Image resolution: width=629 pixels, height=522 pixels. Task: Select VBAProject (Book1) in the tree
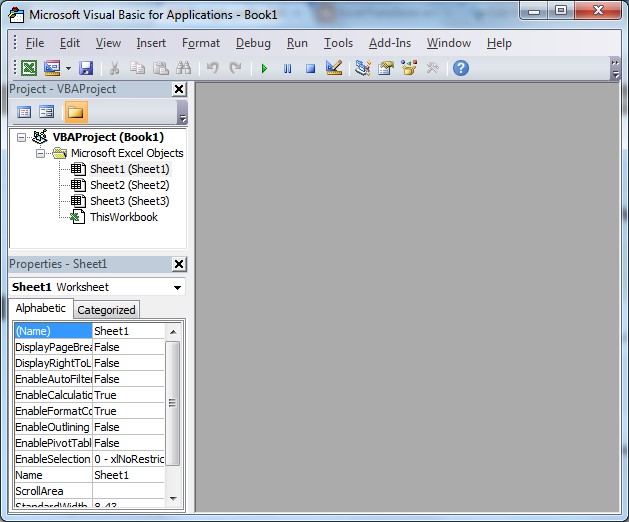(x=108, y=137)
